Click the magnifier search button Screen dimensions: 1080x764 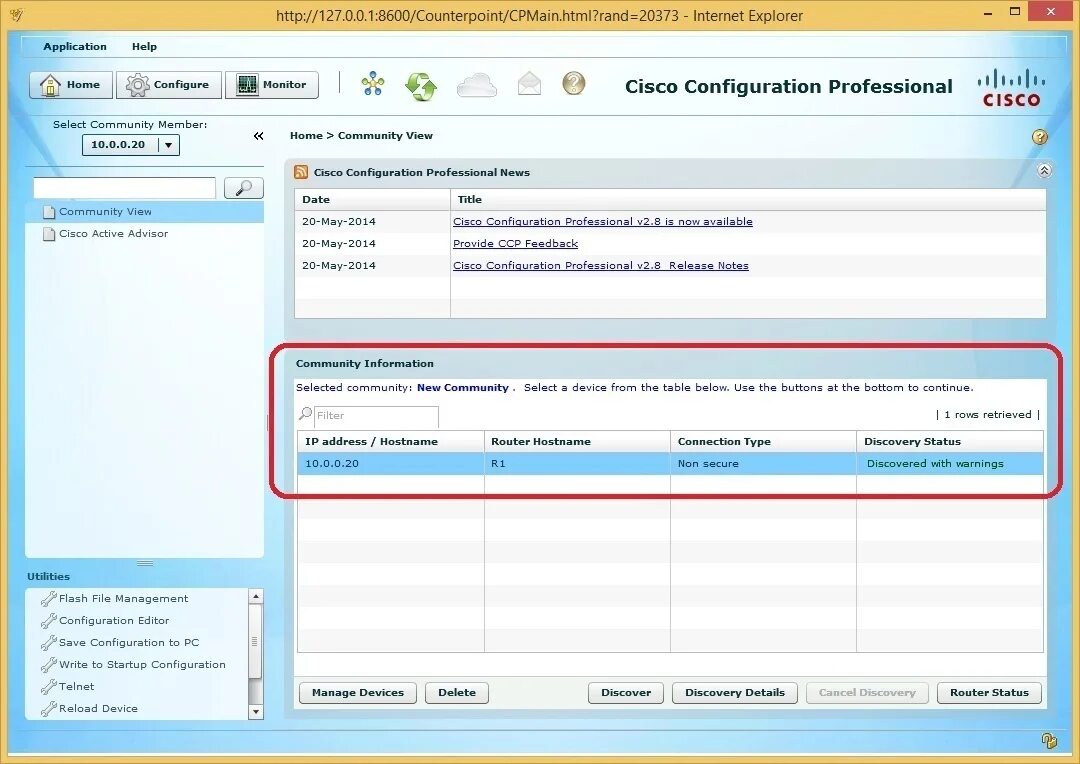click(244, 188)
